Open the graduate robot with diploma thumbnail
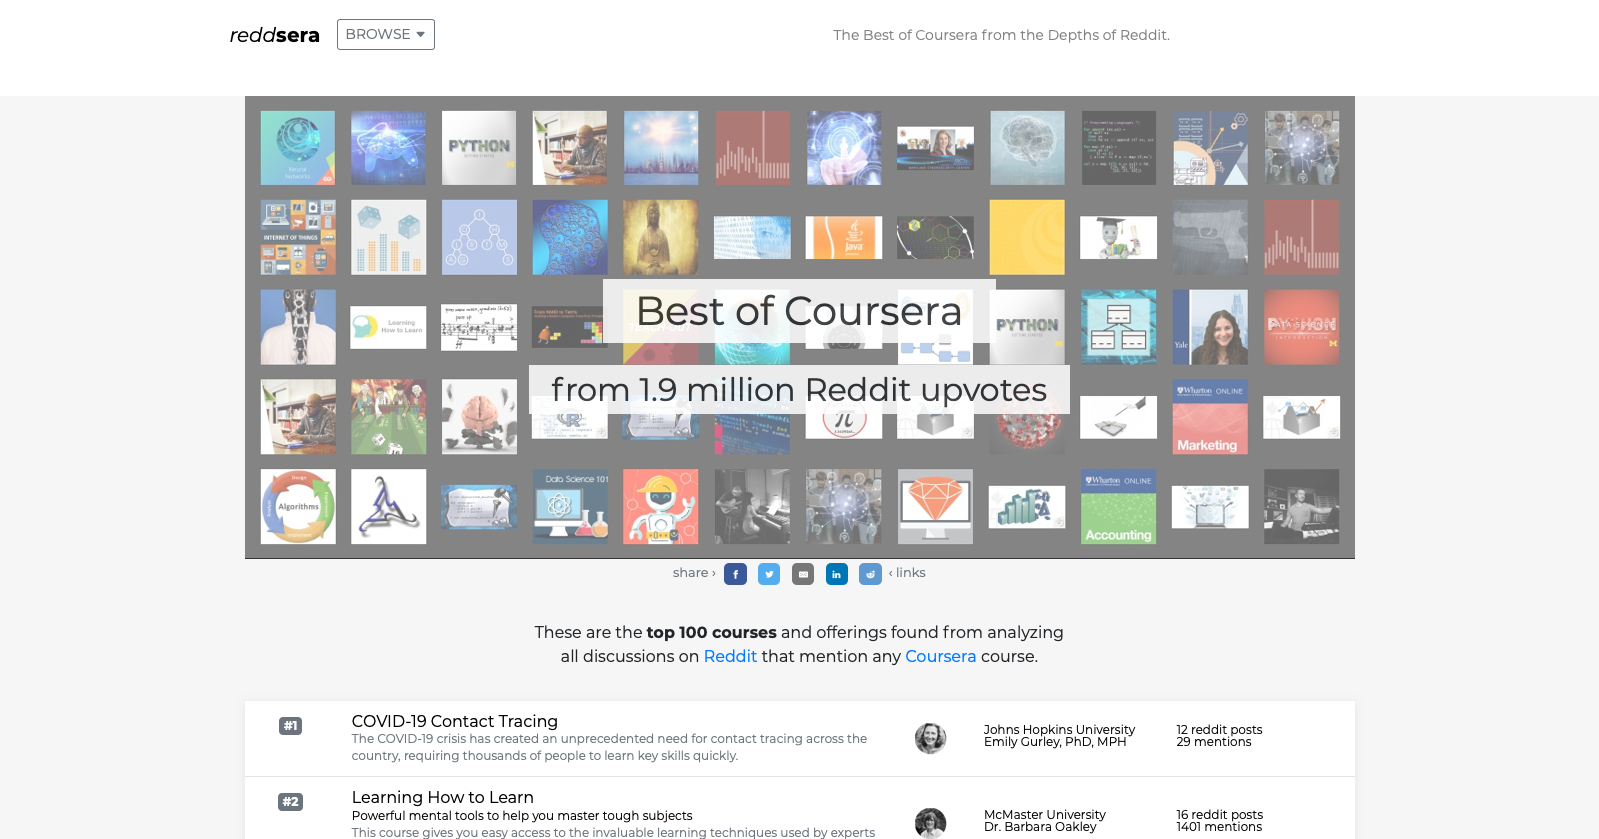Screen dimensions: 1599x839 tap(1118, 237)
